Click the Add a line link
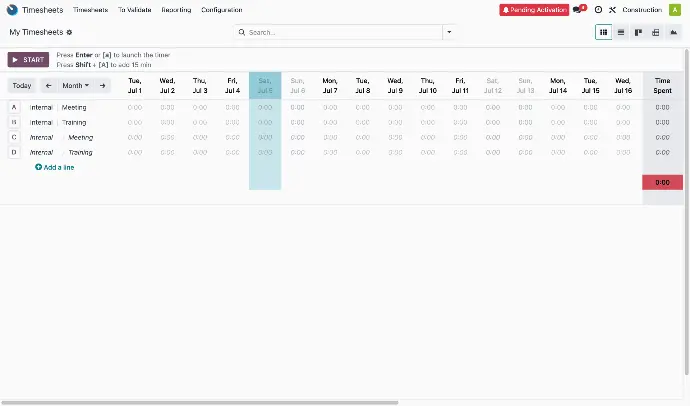Viewport: 690px width, 406px height. (55, 167)
